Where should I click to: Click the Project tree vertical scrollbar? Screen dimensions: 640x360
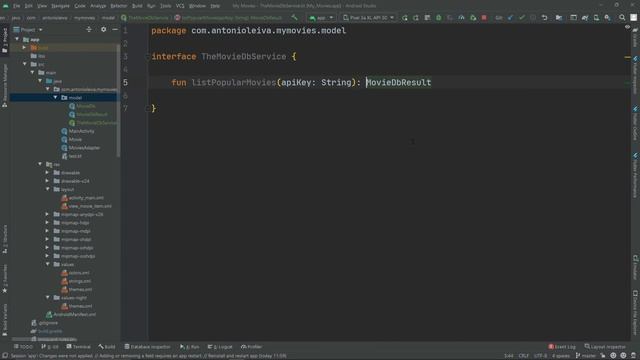pyautogui.click(x=118, y=100)
